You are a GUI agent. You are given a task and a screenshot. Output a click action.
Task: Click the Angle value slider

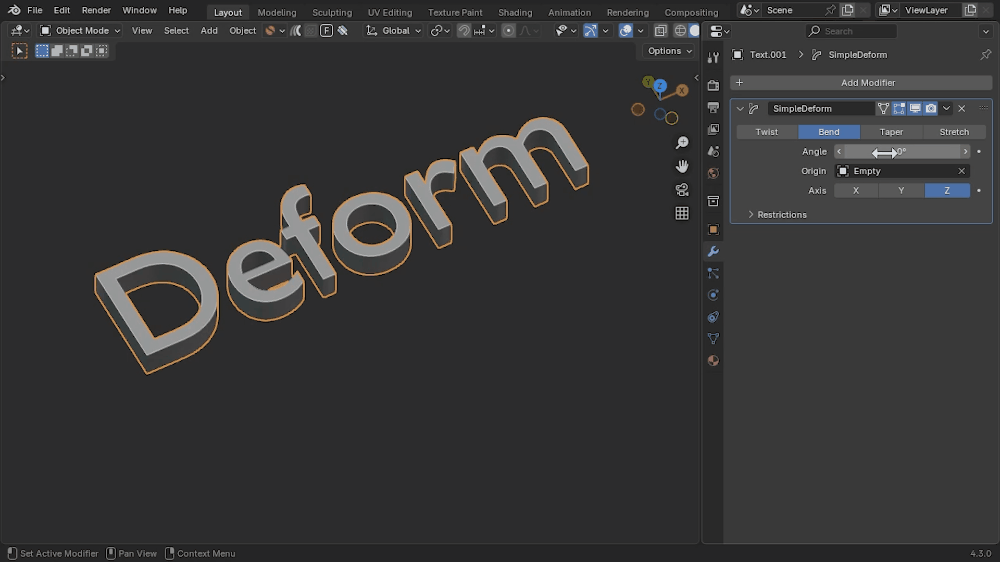[x=902, y=152]
